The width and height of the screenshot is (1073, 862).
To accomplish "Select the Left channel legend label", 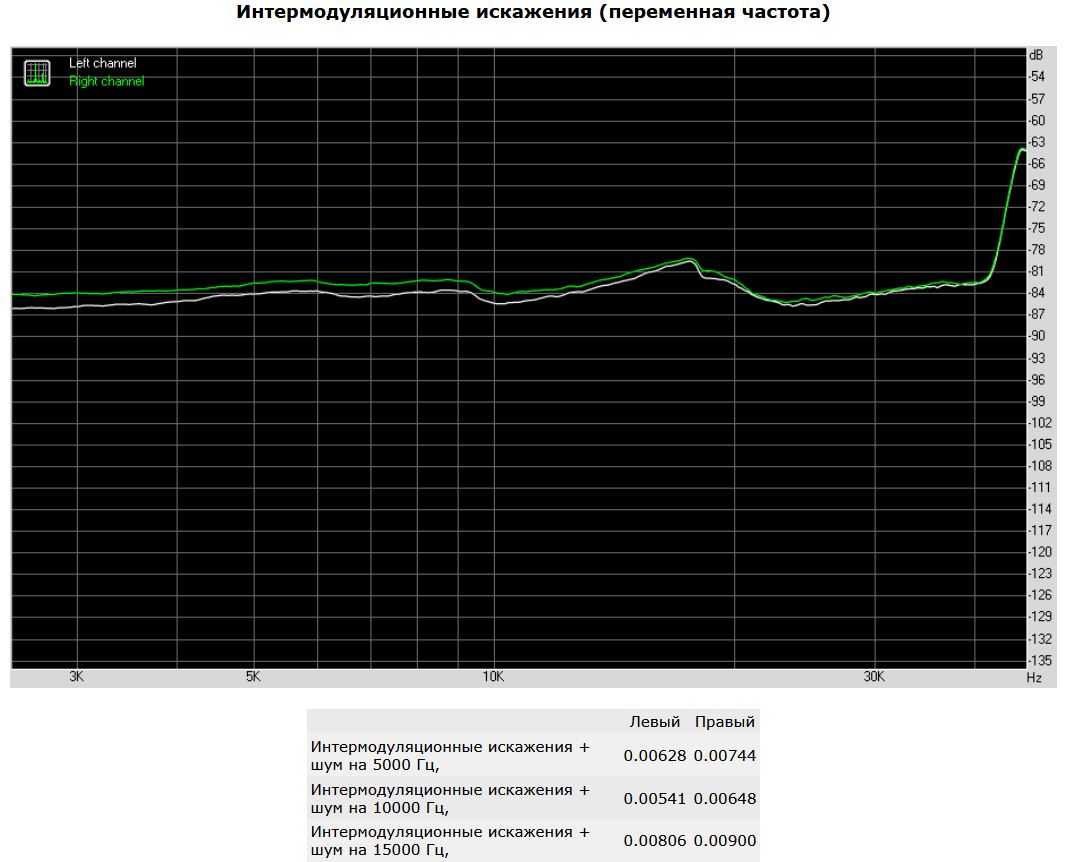I will [x=102, y=63].
